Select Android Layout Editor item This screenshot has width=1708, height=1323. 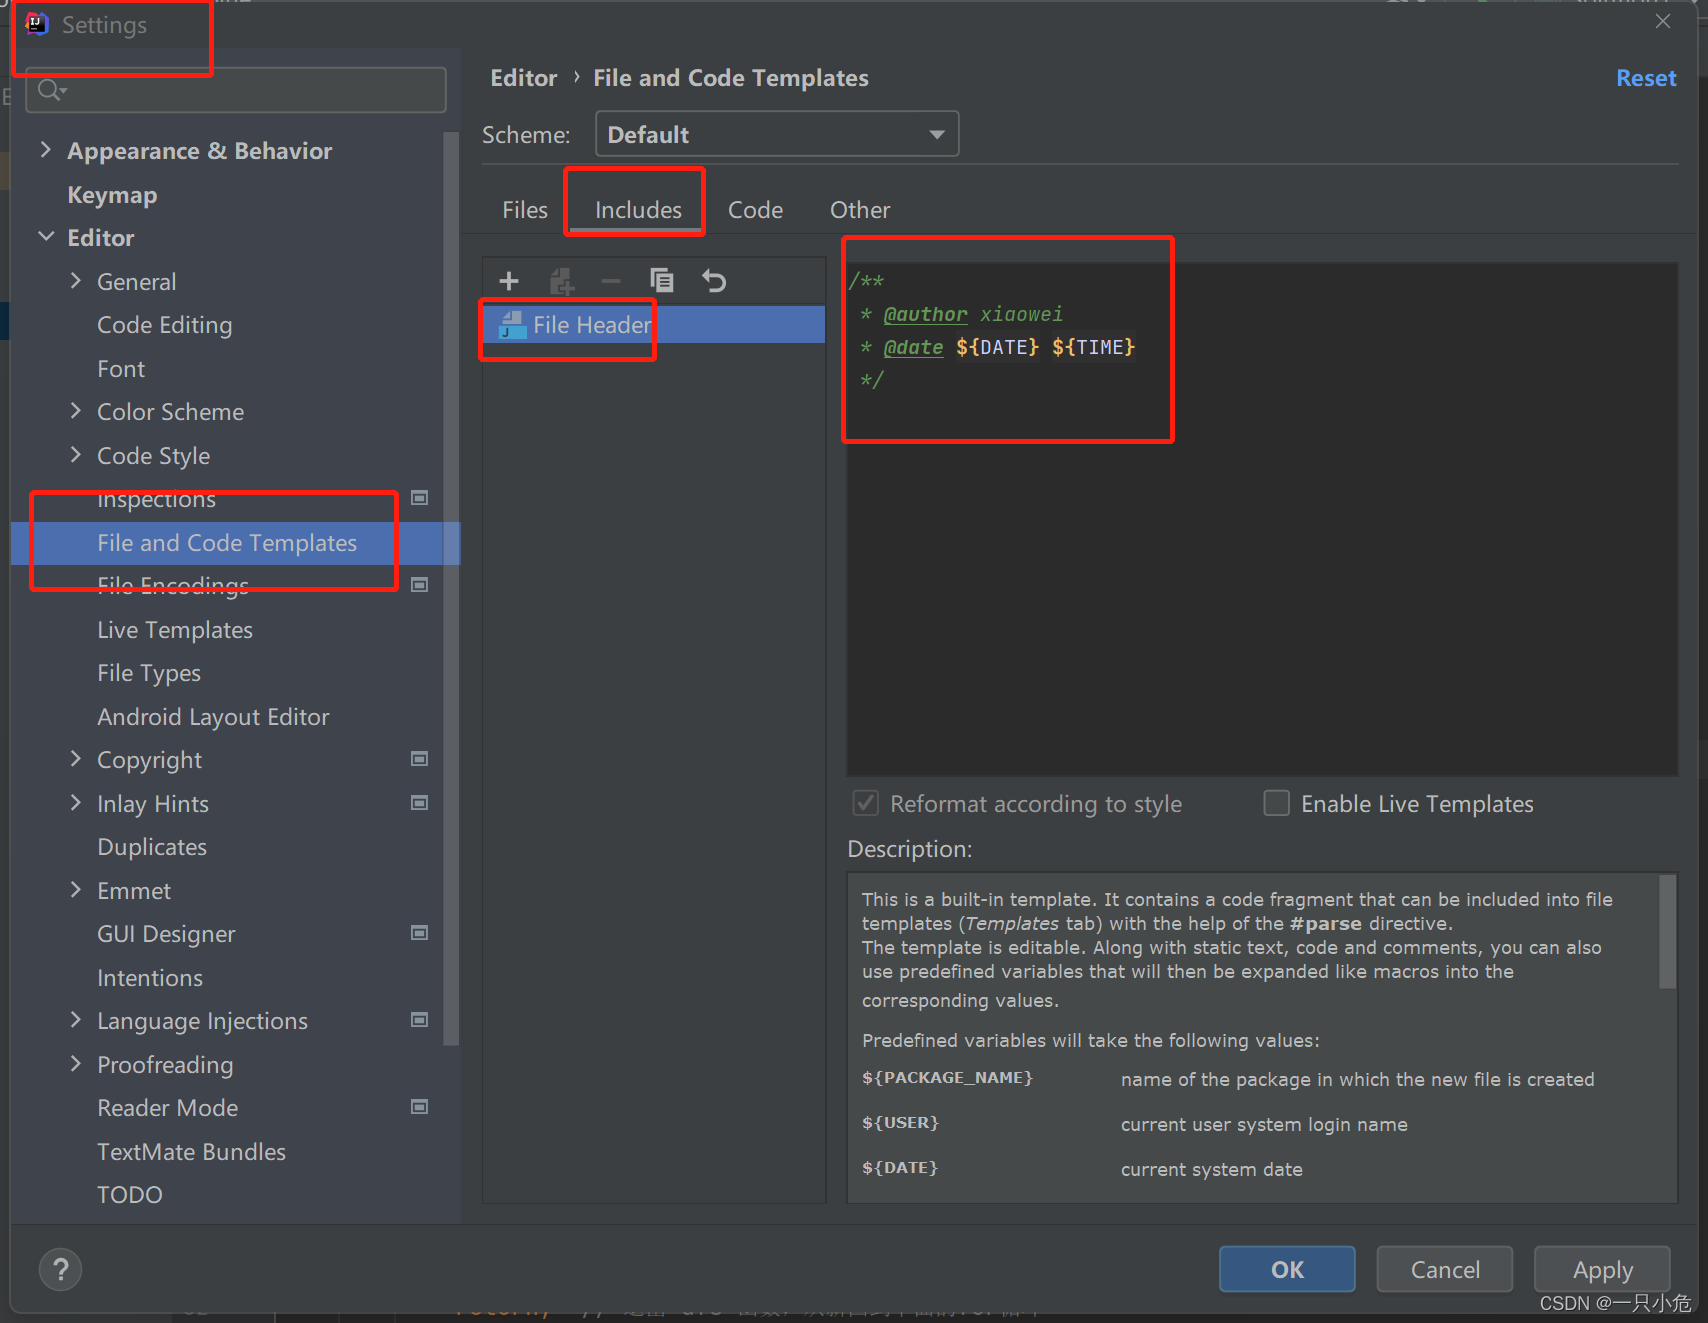coord(213,716)
